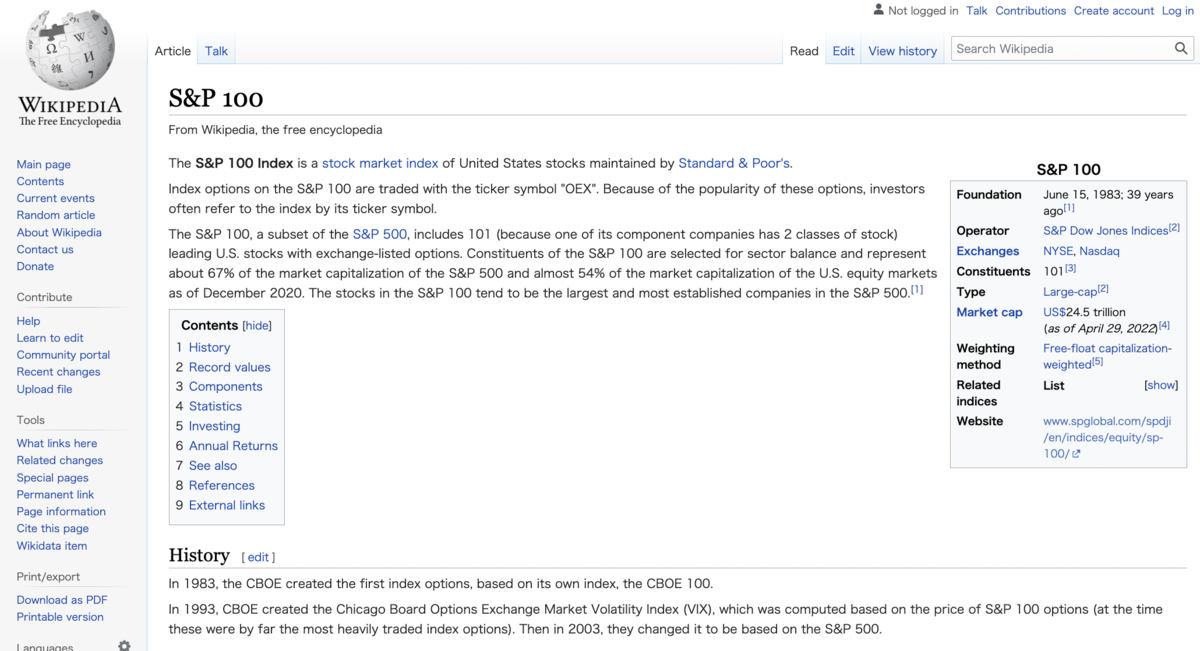The height and width of the screenshot is (651, 1200).
Task: Open the View history tab
Action: tap(902, 51)
